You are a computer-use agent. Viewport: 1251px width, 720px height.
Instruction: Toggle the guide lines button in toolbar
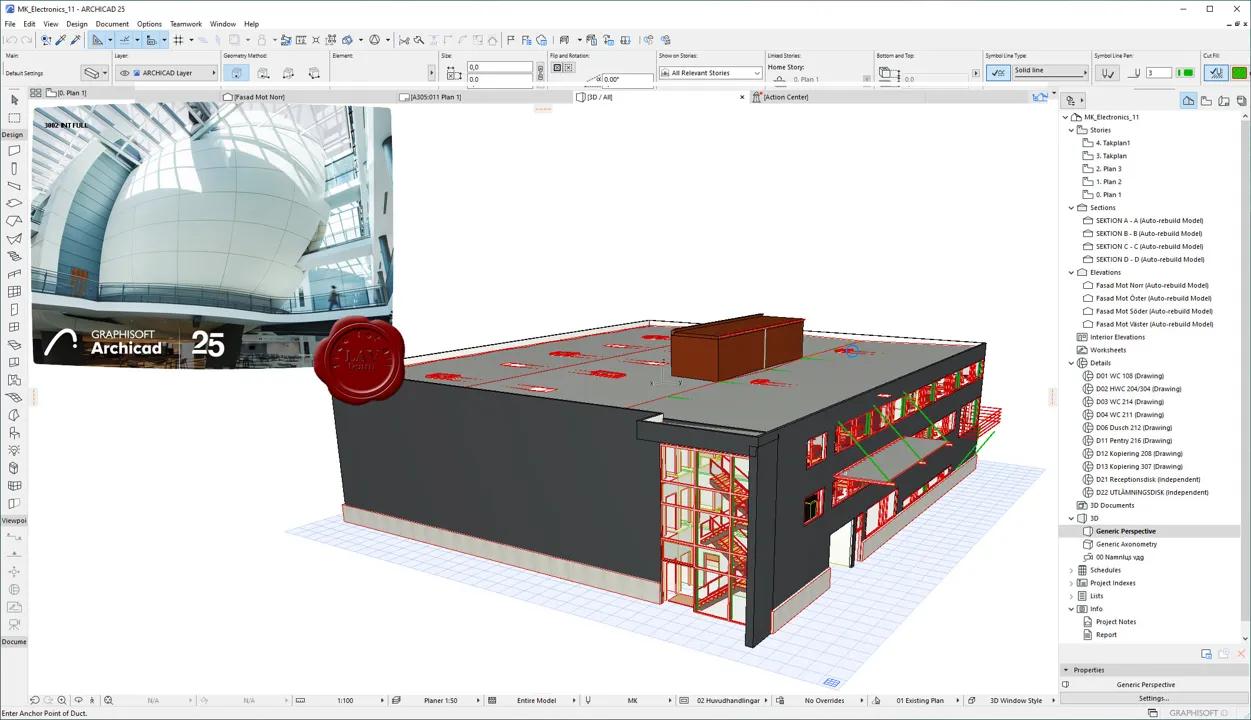point(98,40)
